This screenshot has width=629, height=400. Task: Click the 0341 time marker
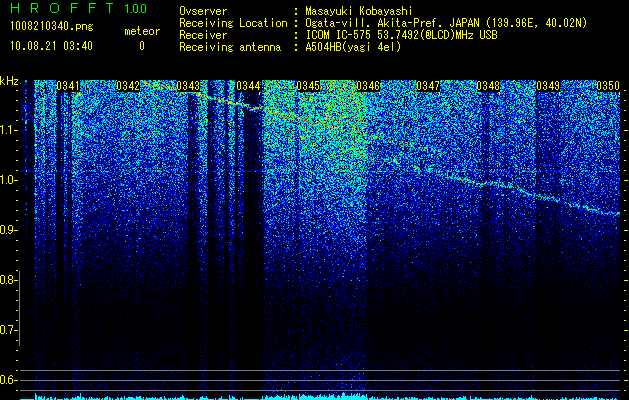[x=68, y=86]
